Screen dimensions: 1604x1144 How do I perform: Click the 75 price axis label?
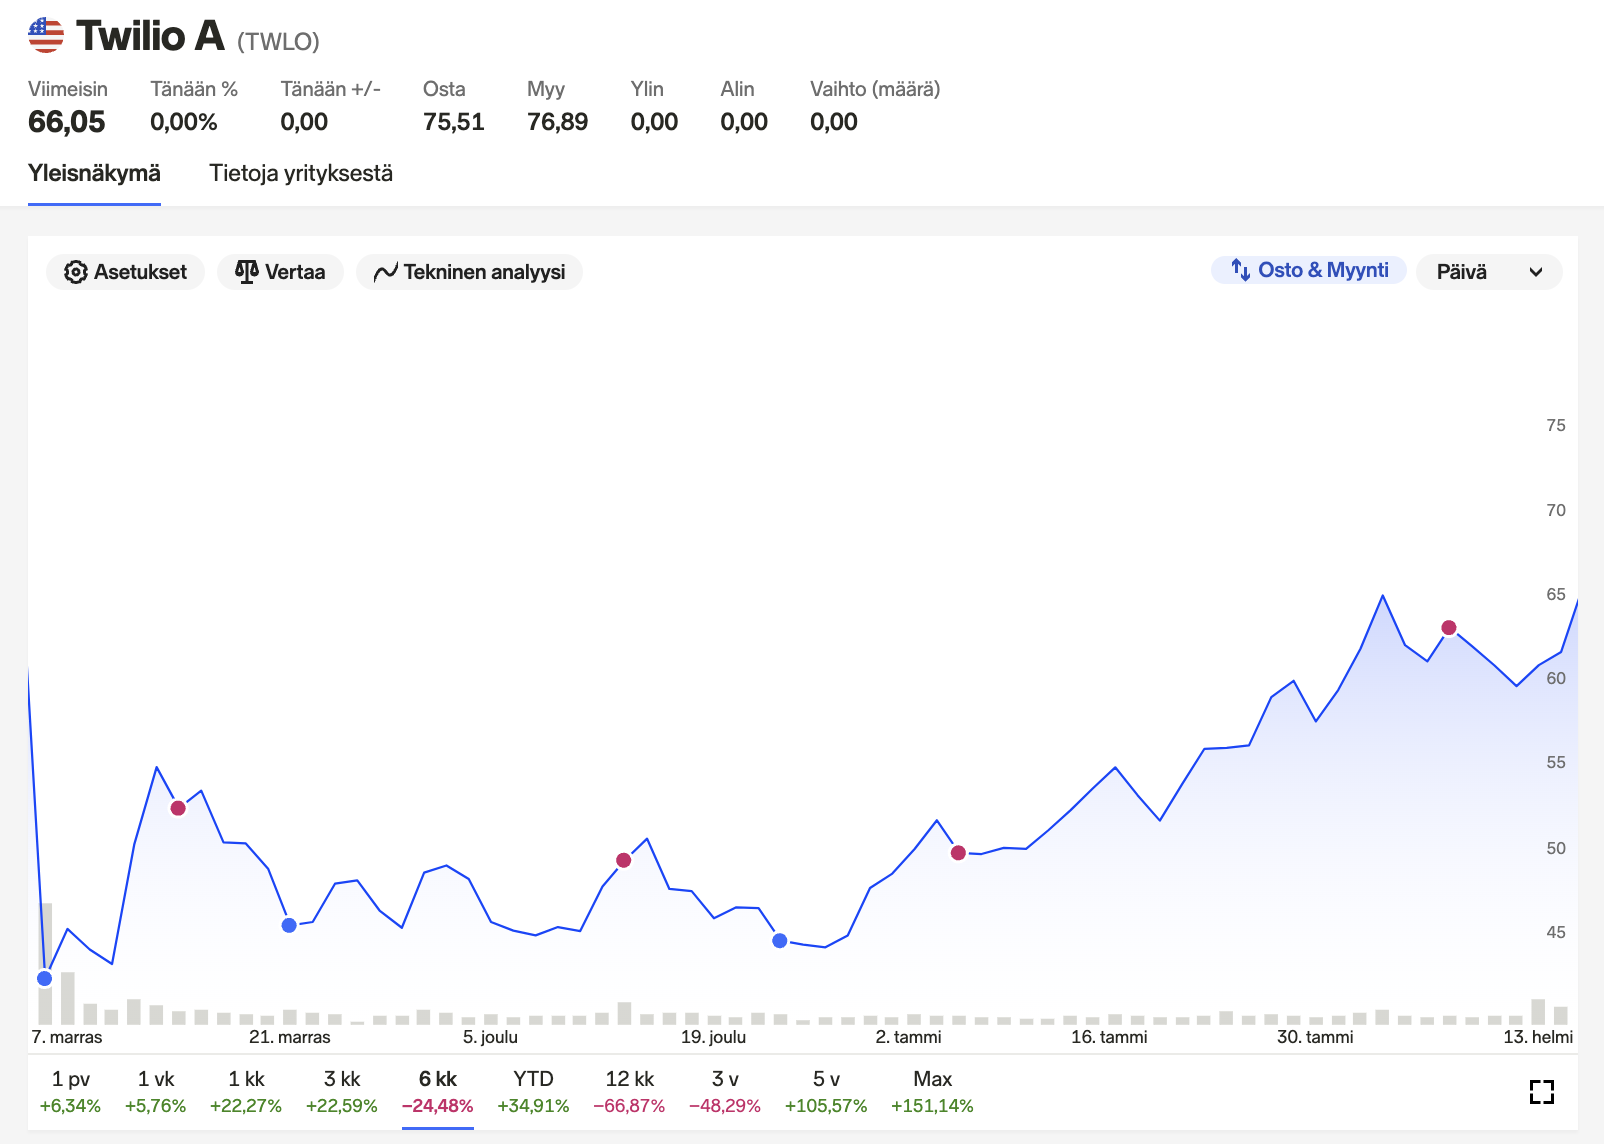tap(1556, 425)
